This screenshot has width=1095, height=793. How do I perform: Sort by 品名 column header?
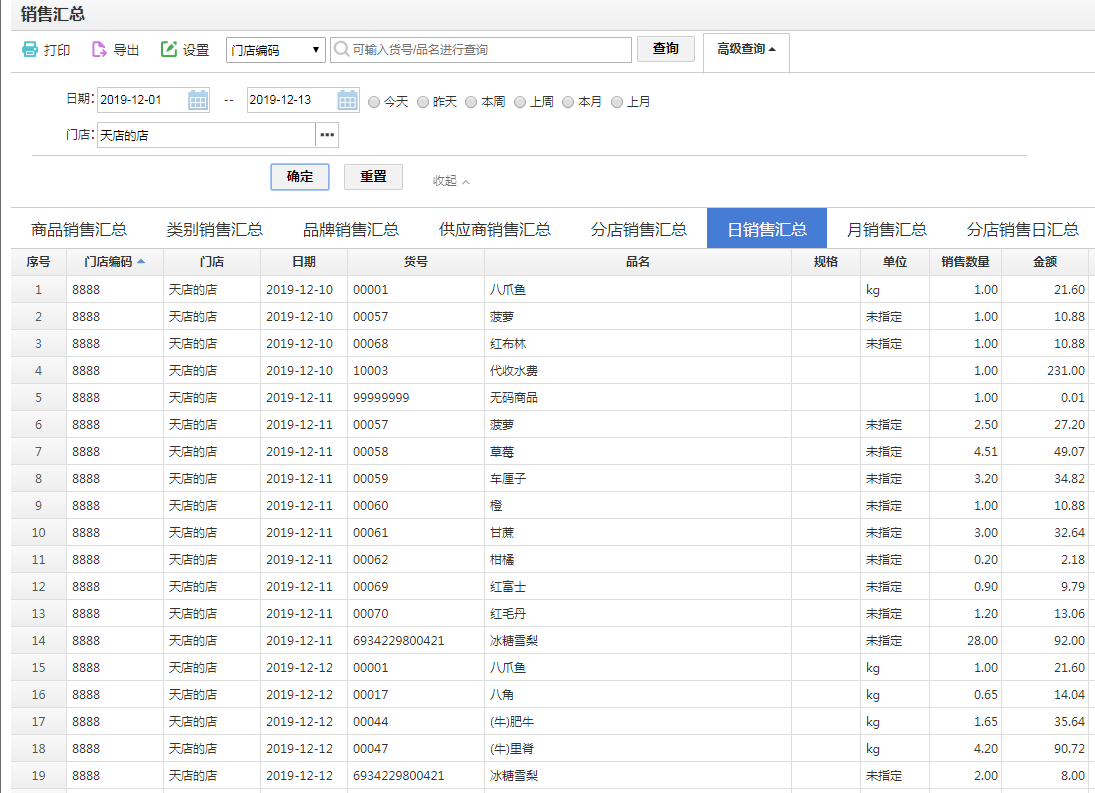click(638, 262)
